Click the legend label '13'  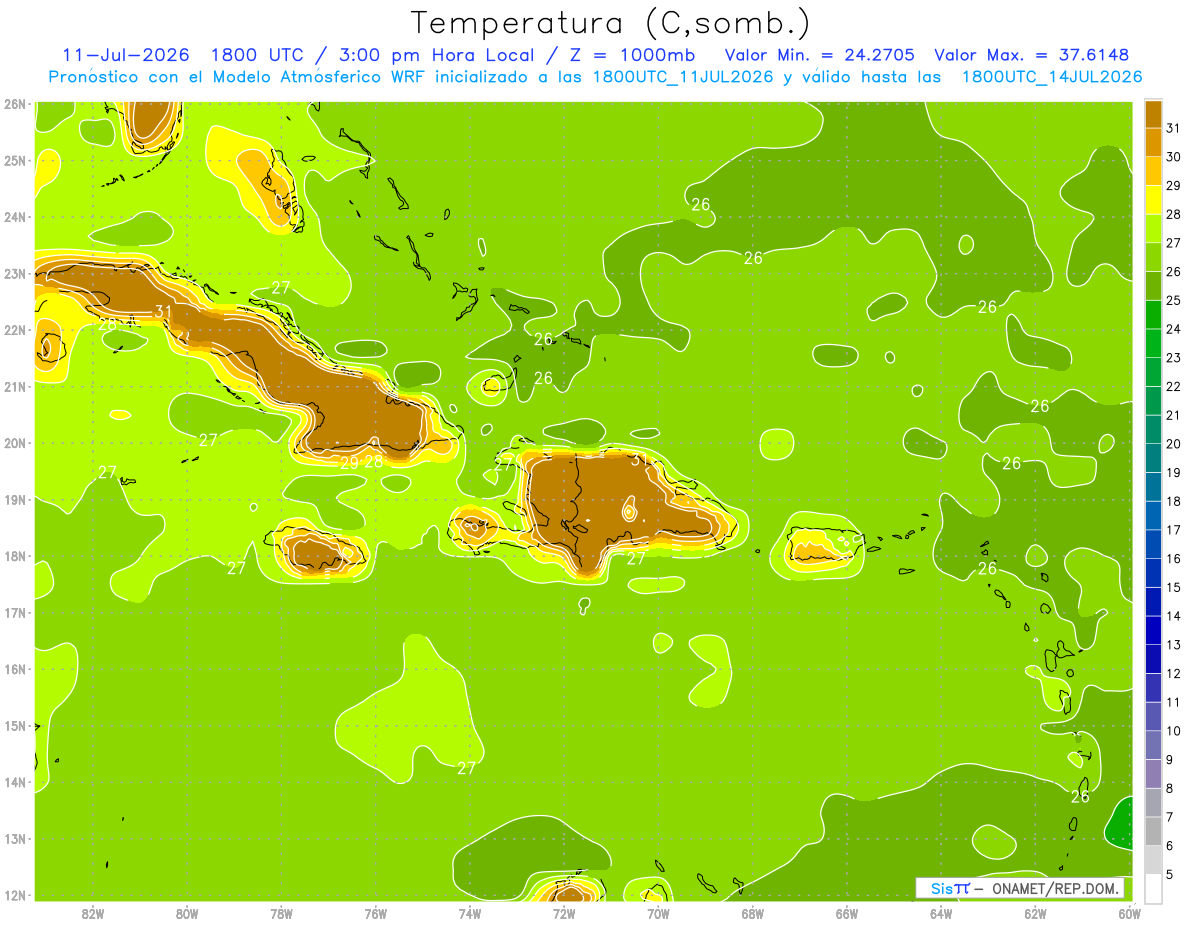(1174, 645)
